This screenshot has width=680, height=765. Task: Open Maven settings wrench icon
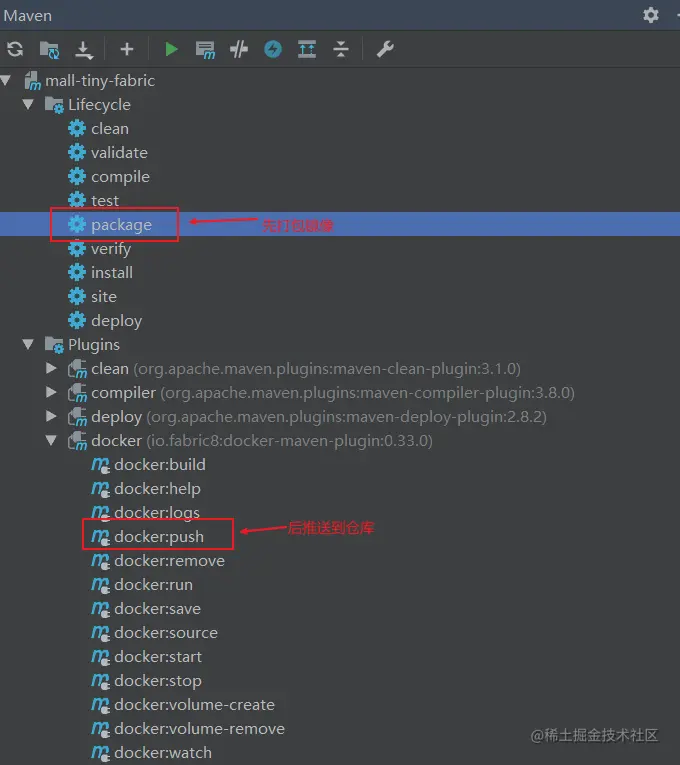[x=385, y=49]
